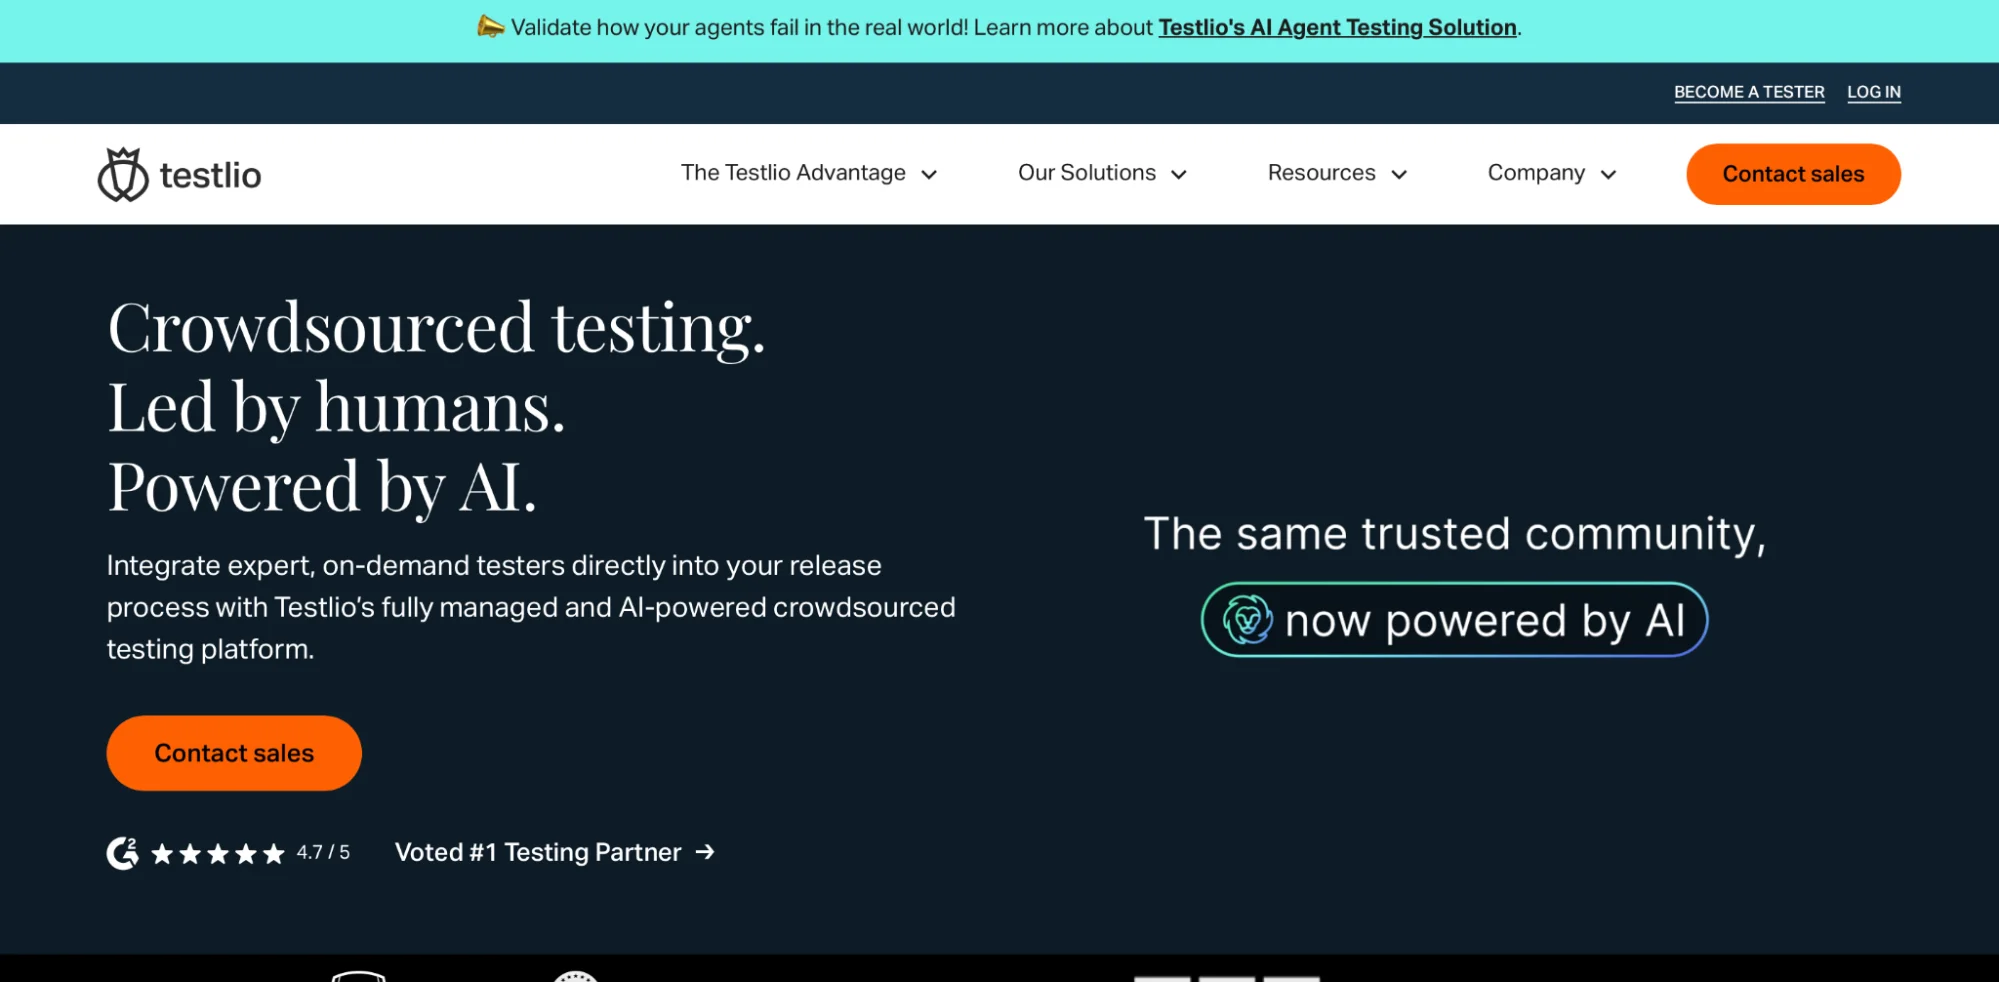Click the 'Crowdsourced testing.' headline text
1999x982 pixels.
pyautogui.click(x=436, y=328)
